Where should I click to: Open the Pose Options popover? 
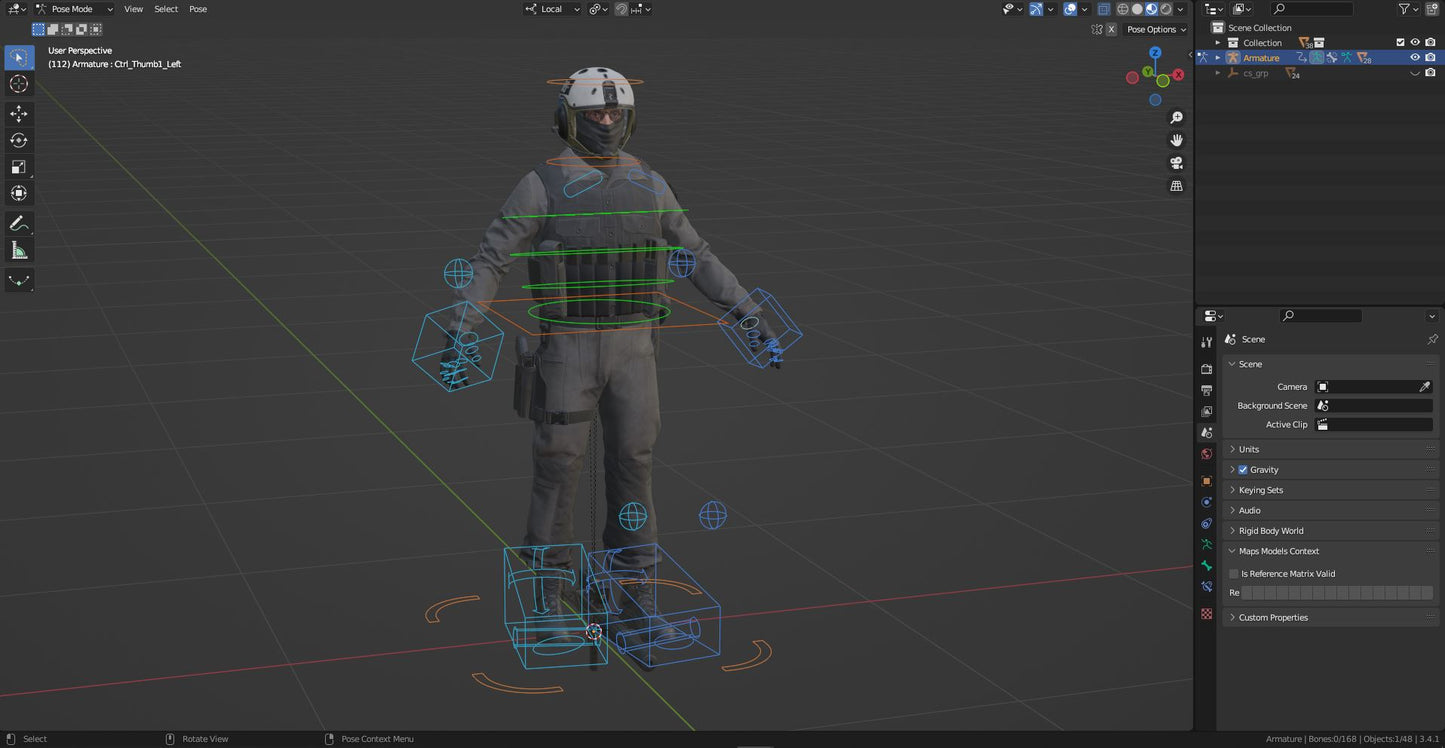click(1156, 30)
